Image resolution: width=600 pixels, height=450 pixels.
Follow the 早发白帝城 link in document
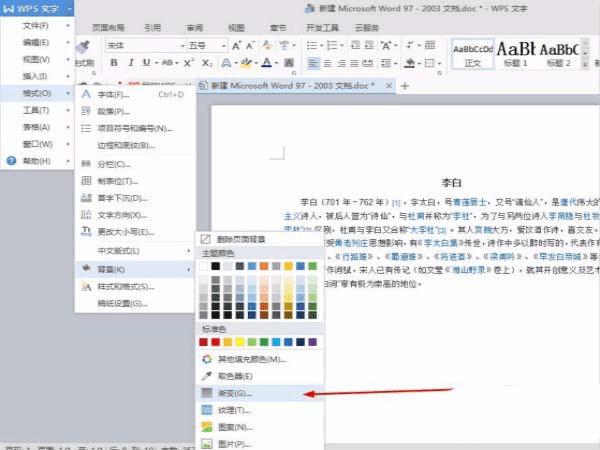pos(560,256)
